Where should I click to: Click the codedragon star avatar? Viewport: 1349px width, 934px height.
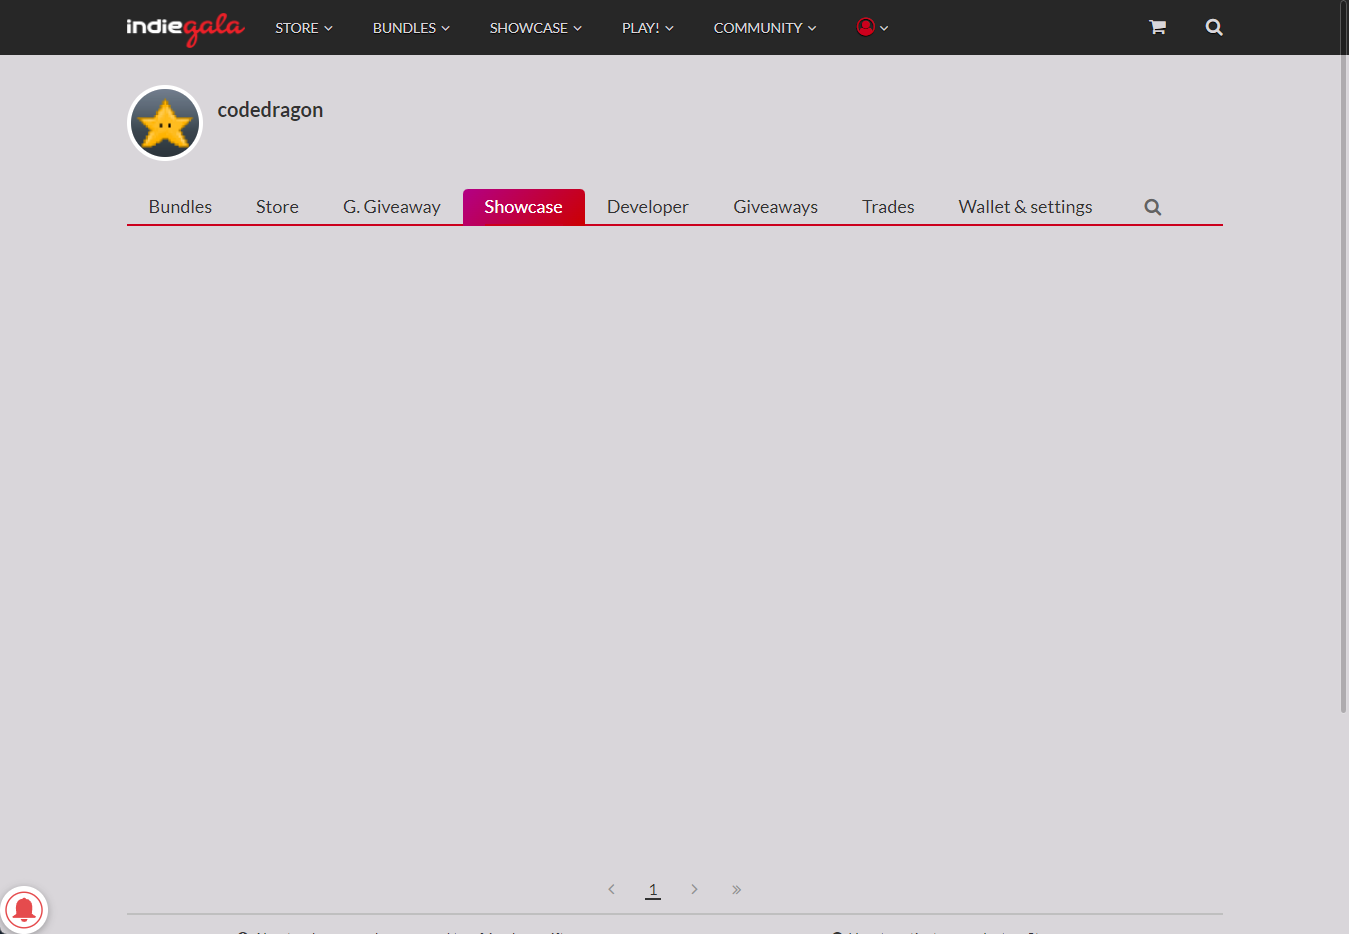[x=165, y=123]
